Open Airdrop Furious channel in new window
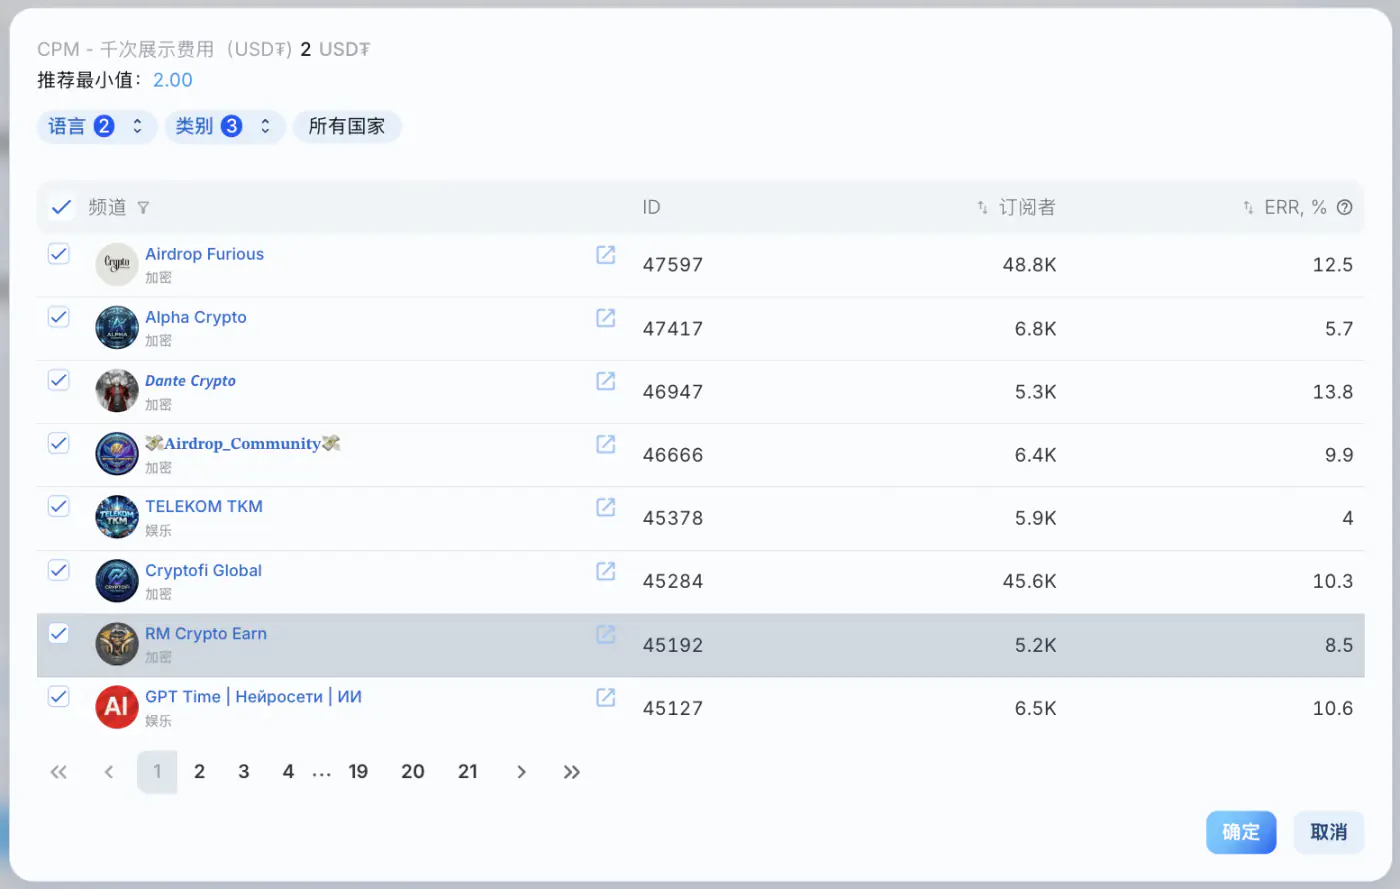 tap(606, 254)
